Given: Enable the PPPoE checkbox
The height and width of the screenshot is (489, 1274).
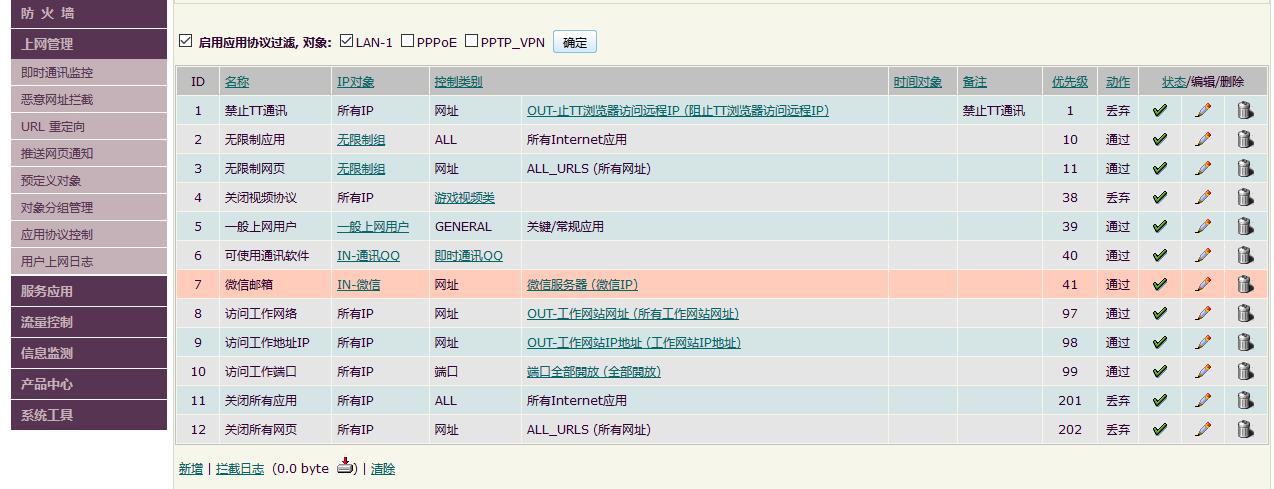Looking at the screenshot, I should coord(408,41).
